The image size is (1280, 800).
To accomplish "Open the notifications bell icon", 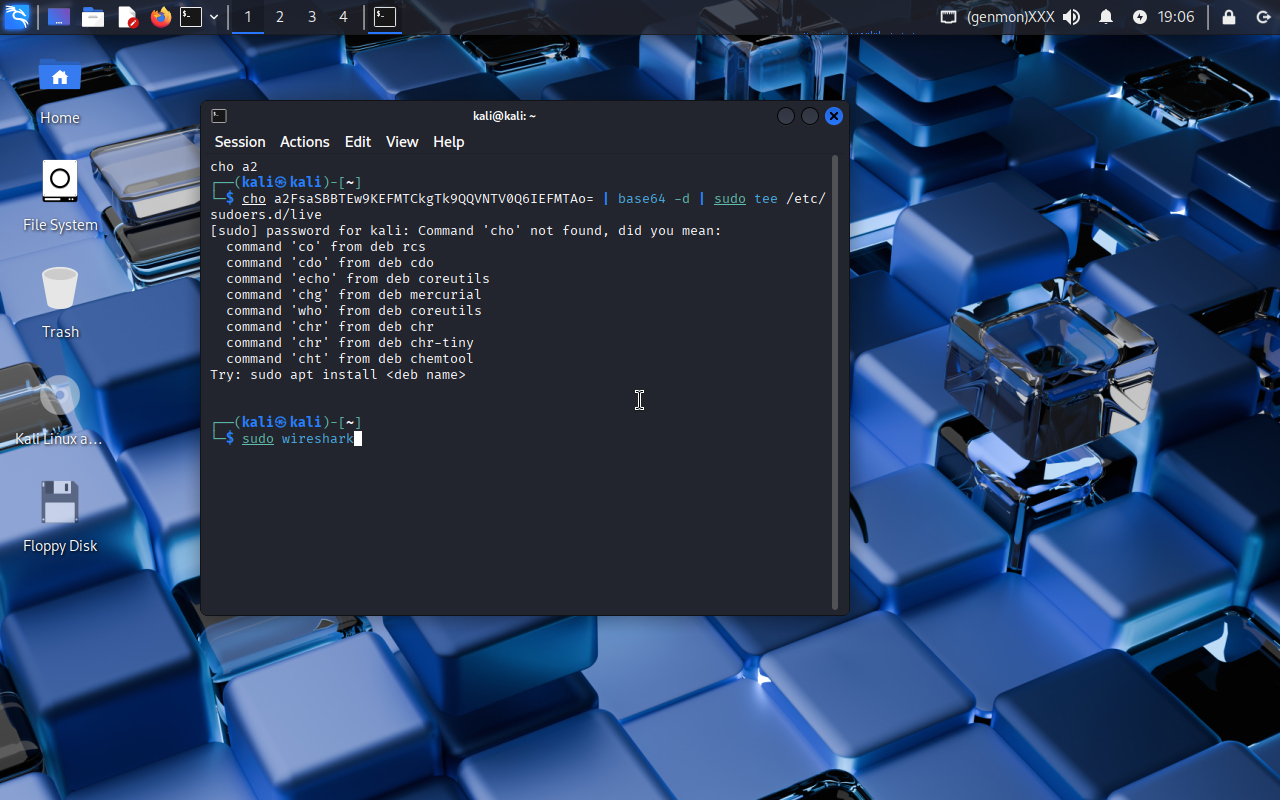I will 1106,17.
